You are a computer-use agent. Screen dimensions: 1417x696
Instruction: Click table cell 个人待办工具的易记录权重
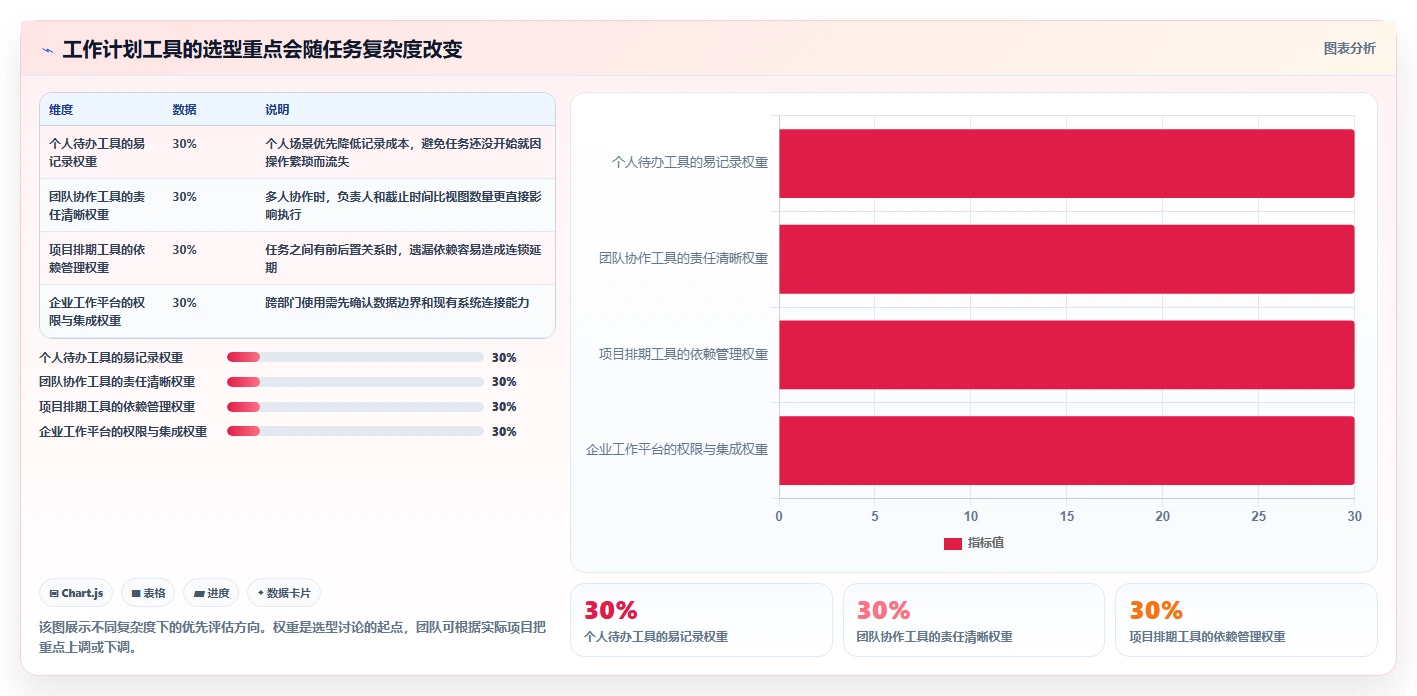click(x=101, y=152)
